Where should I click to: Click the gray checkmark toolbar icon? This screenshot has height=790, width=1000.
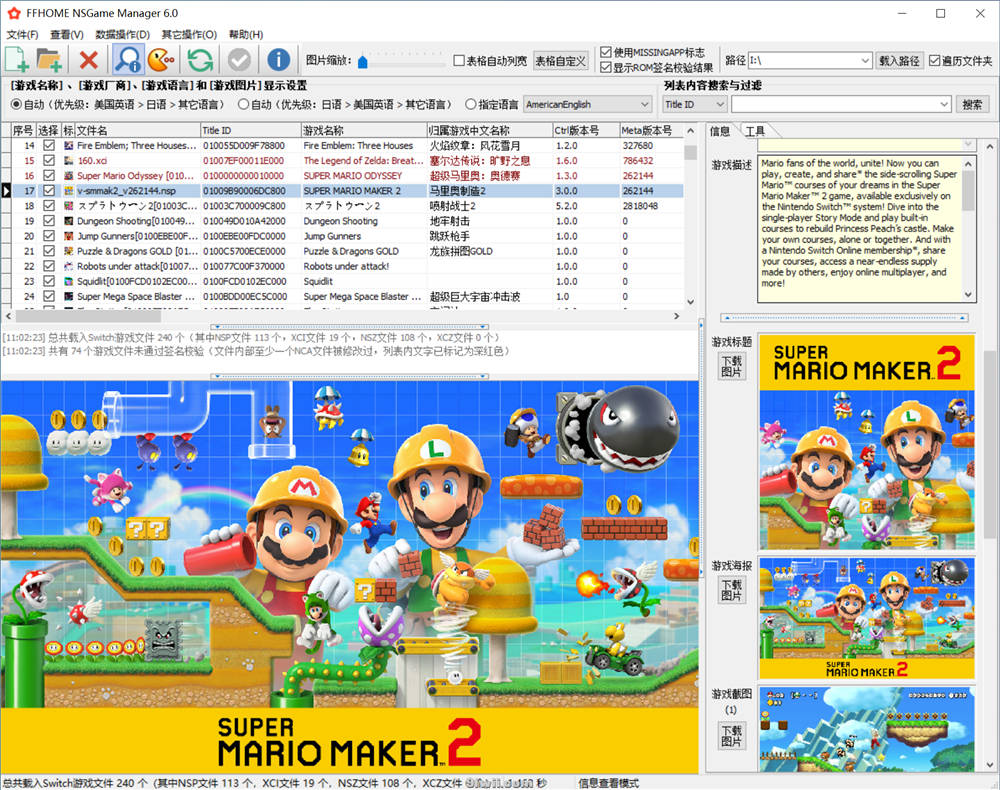tap(240, 60)
